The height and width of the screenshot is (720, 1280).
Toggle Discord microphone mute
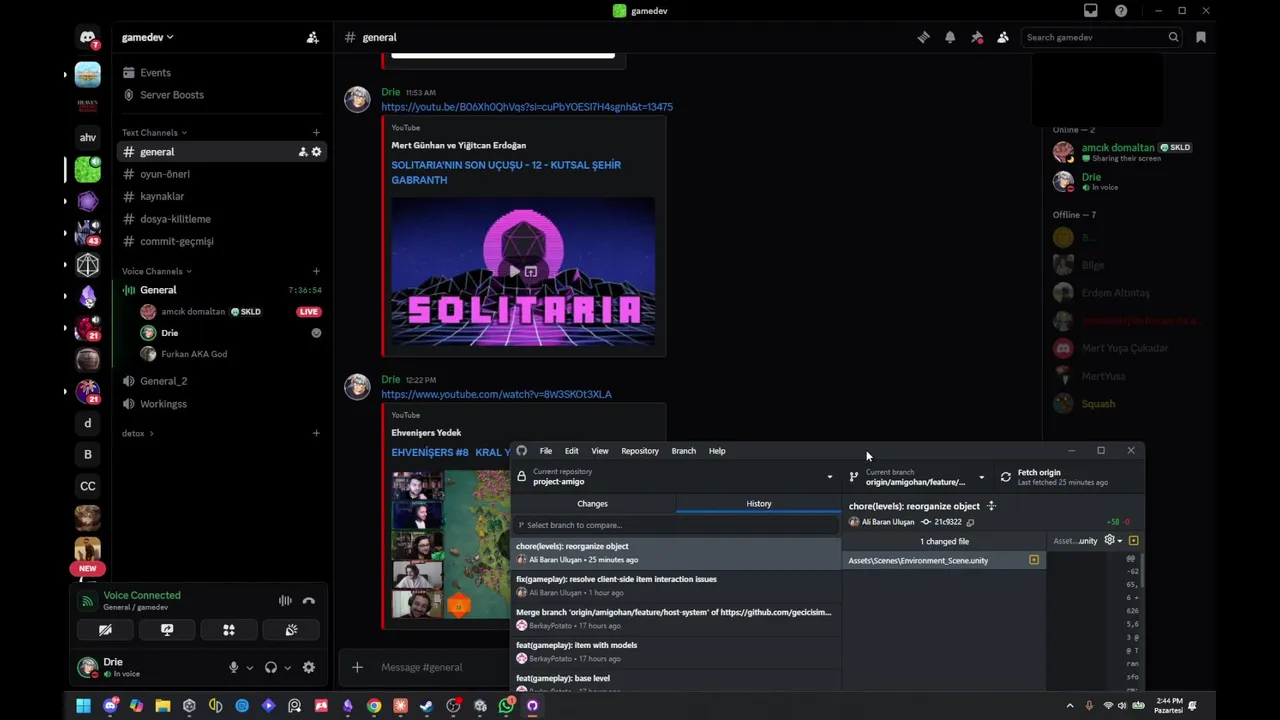coord(233,668)
